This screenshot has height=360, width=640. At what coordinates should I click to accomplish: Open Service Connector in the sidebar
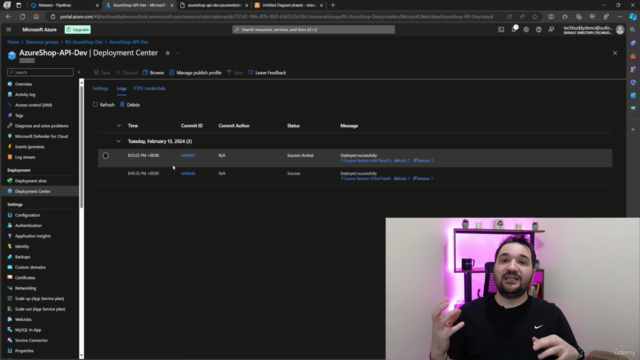(x=31, y=340)
